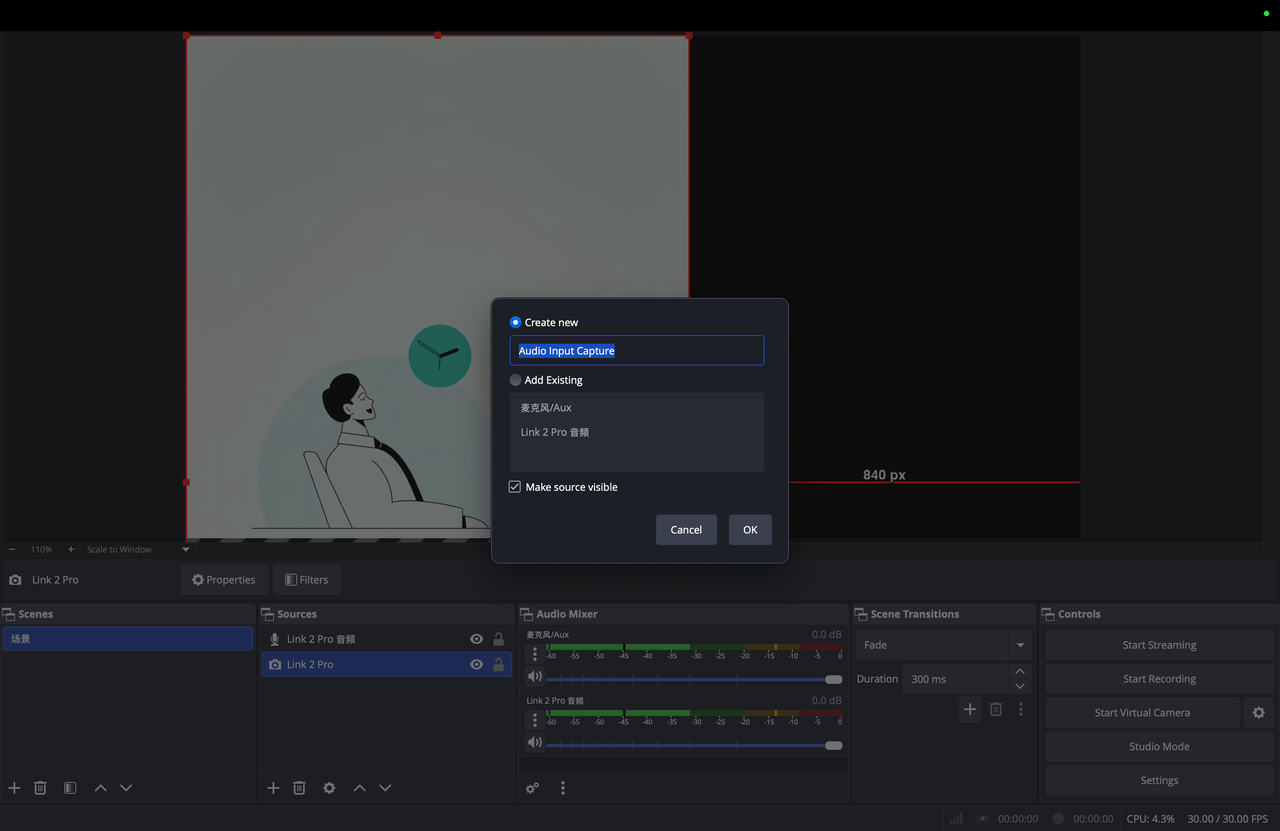Screen dimensions: 1280x831
Task: Uncheck Make source visible checkbox
Action: point(515,487)
